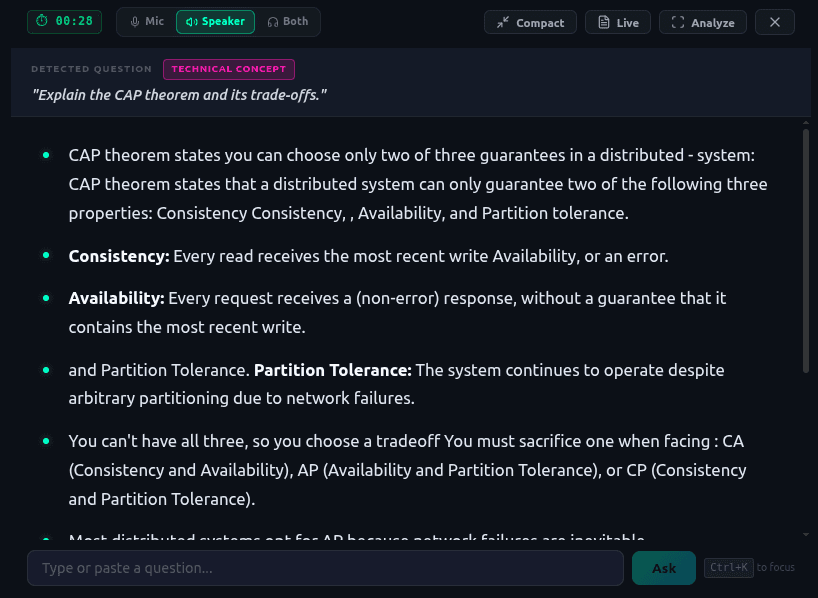Click the detected CAP theorem question text
Image resolution: width=818 pixels, height=598 pixels.
[x=179, y=95]
